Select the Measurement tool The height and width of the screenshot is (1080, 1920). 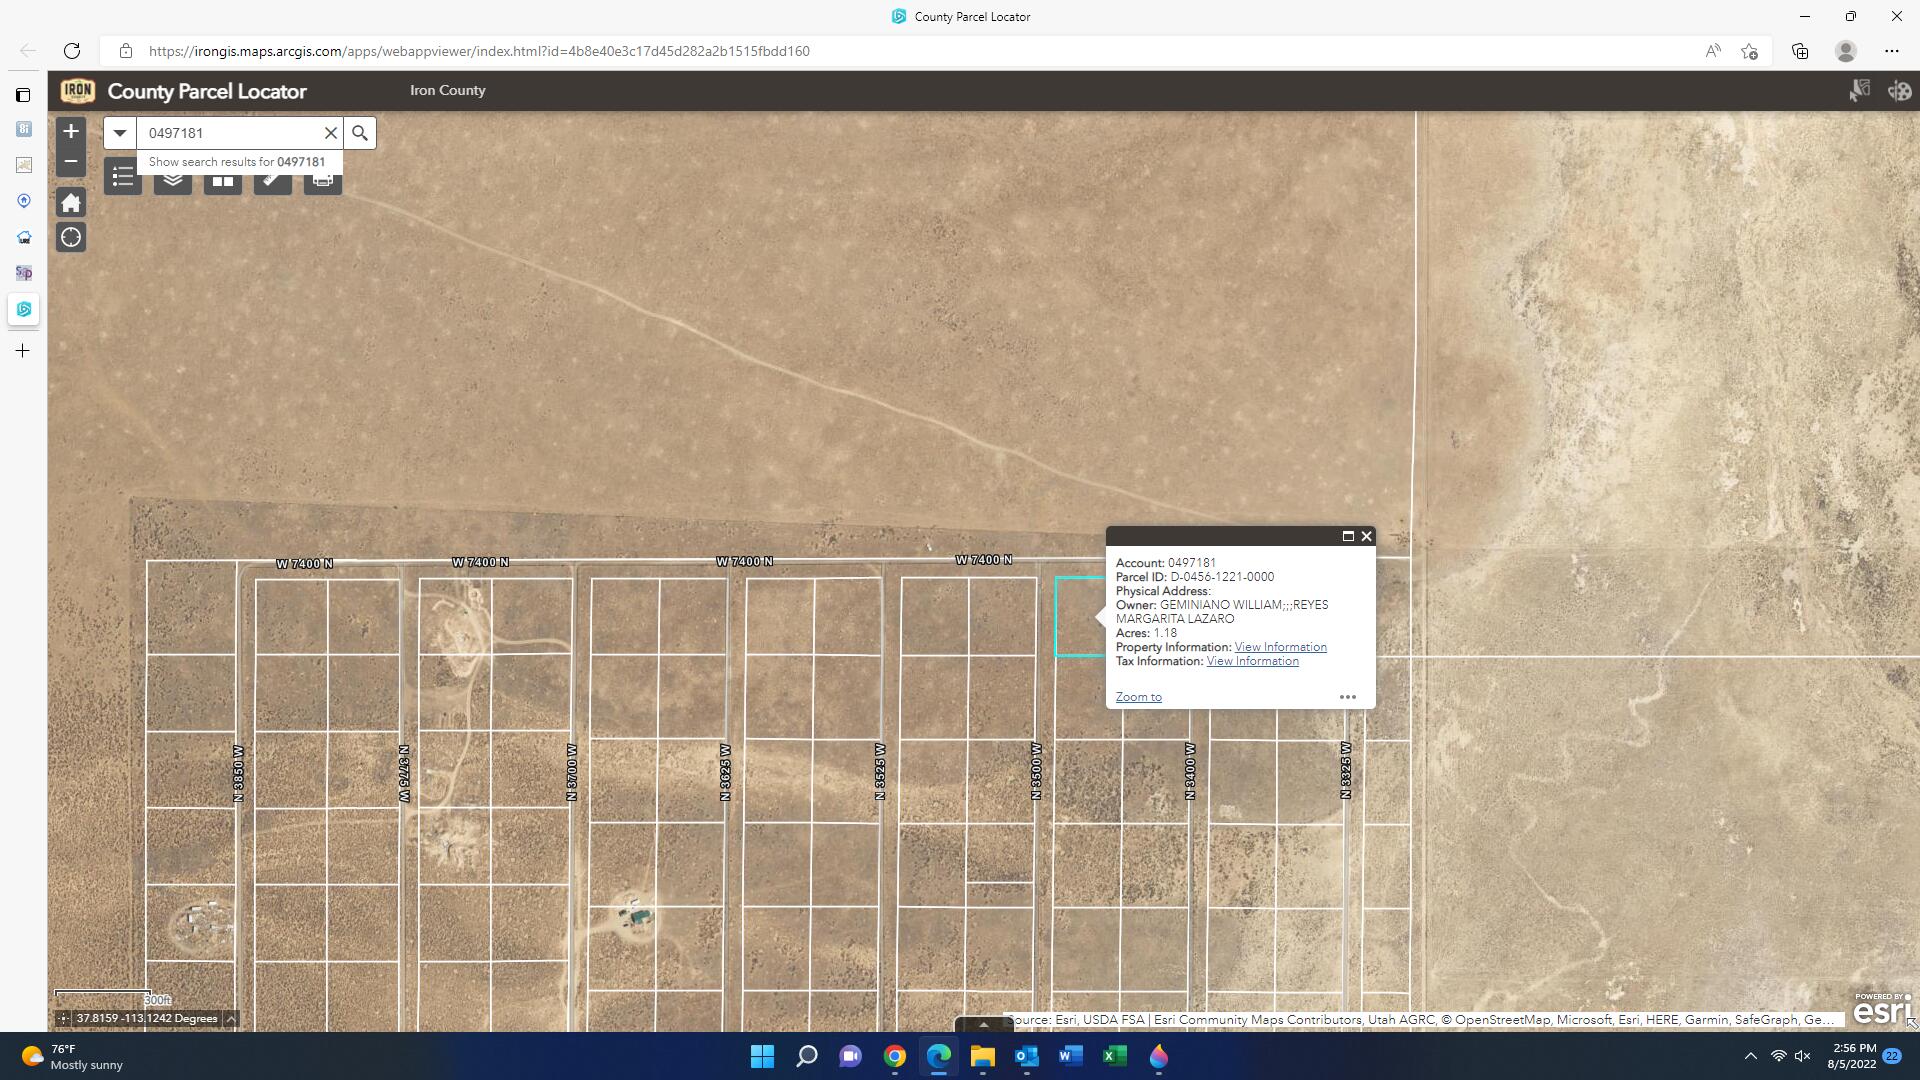(x=272, y=177)
